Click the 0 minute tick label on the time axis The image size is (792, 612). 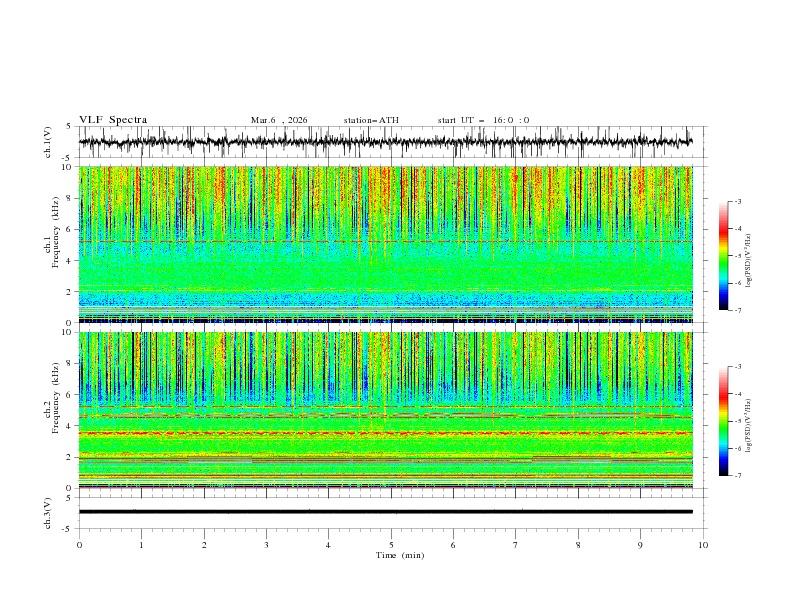79,545
